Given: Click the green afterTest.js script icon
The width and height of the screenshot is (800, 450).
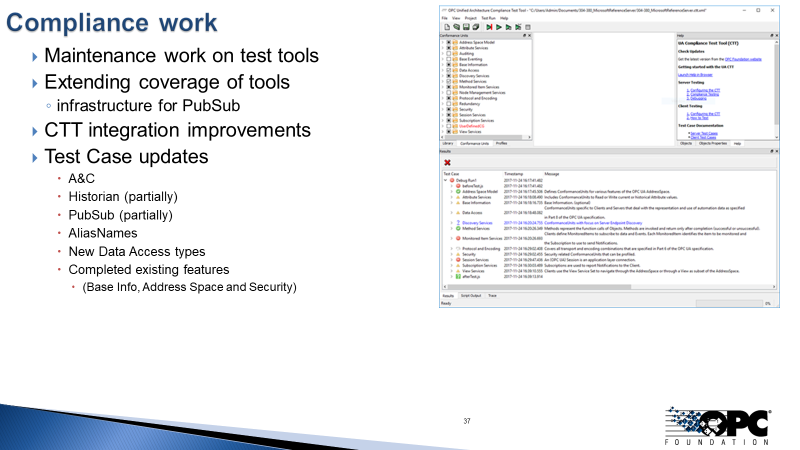Looking at the screenshot, I should pyautogui.click(x=458, y=277).
